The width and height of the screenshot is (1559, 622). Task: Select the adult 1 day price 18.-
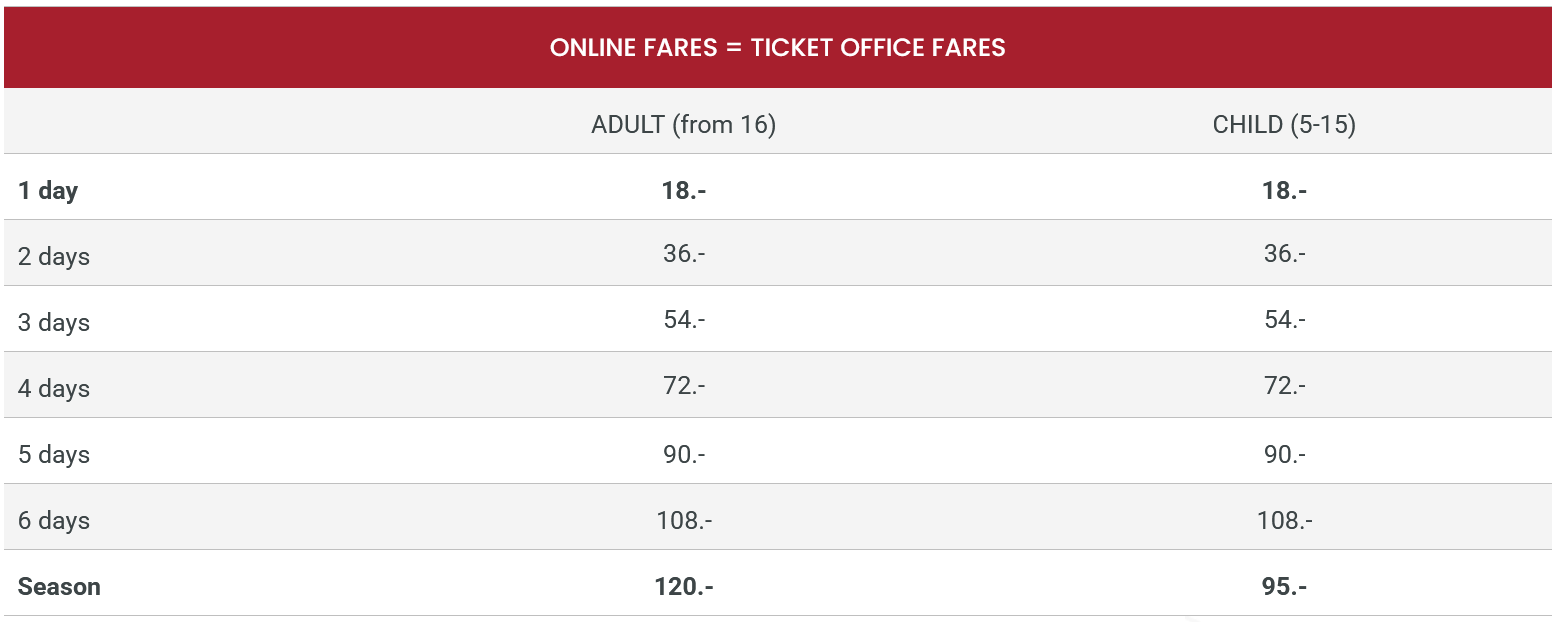click(x=683, y=190)
